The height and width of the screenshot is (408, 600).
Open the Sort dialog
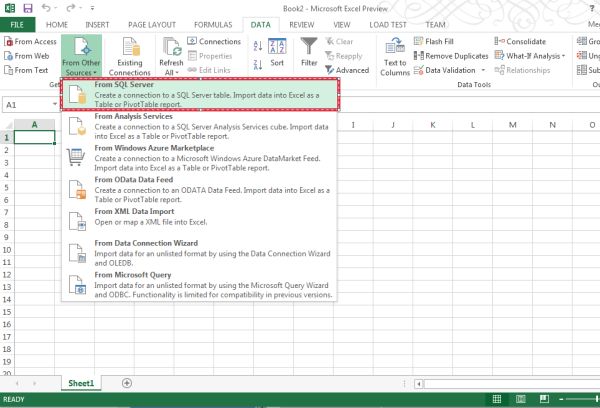click(277, 52)
